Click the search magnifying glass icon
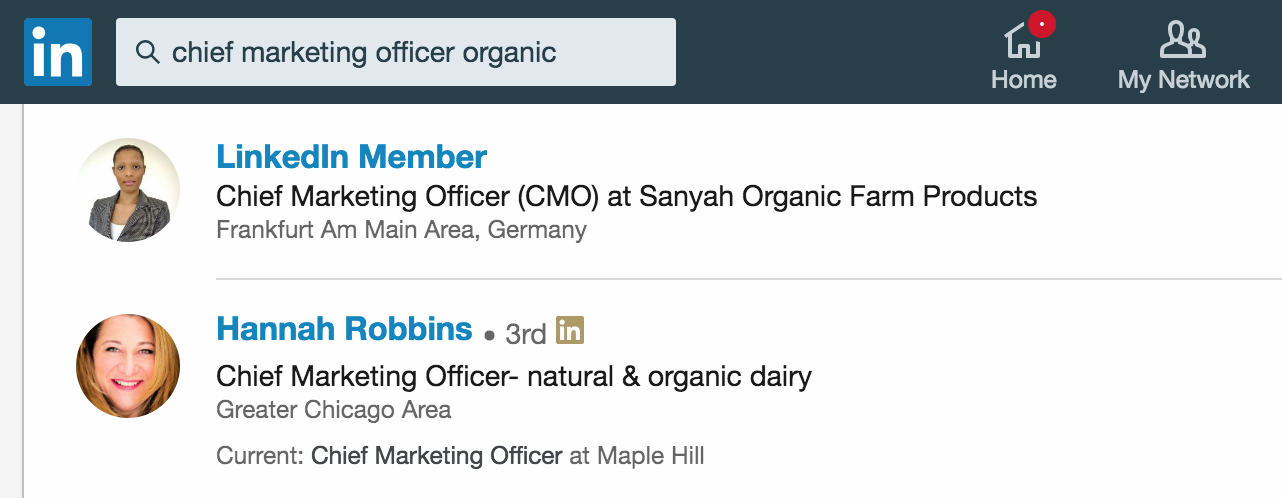The height and width of the screenshot is (498, 1282). 148,52
